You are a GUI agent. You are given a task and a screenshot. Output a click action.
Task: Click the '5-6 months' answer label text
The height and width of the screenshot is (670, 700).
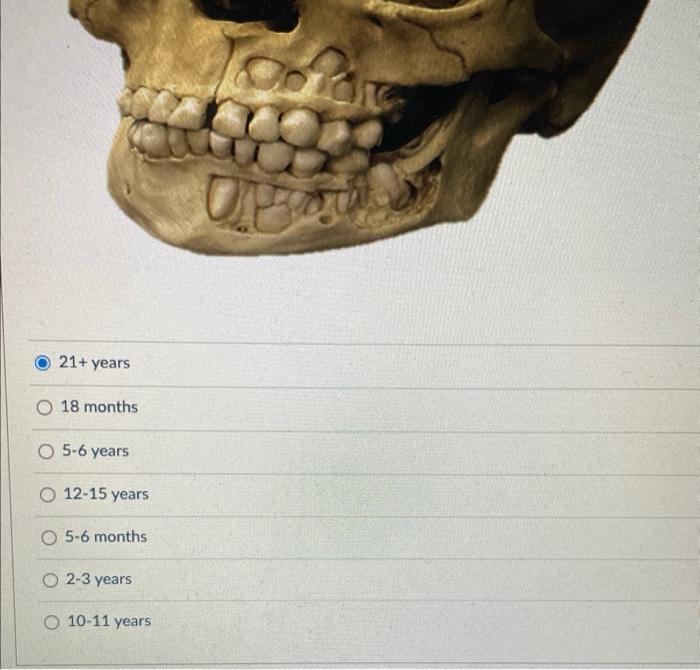click(x=106, y=537)
